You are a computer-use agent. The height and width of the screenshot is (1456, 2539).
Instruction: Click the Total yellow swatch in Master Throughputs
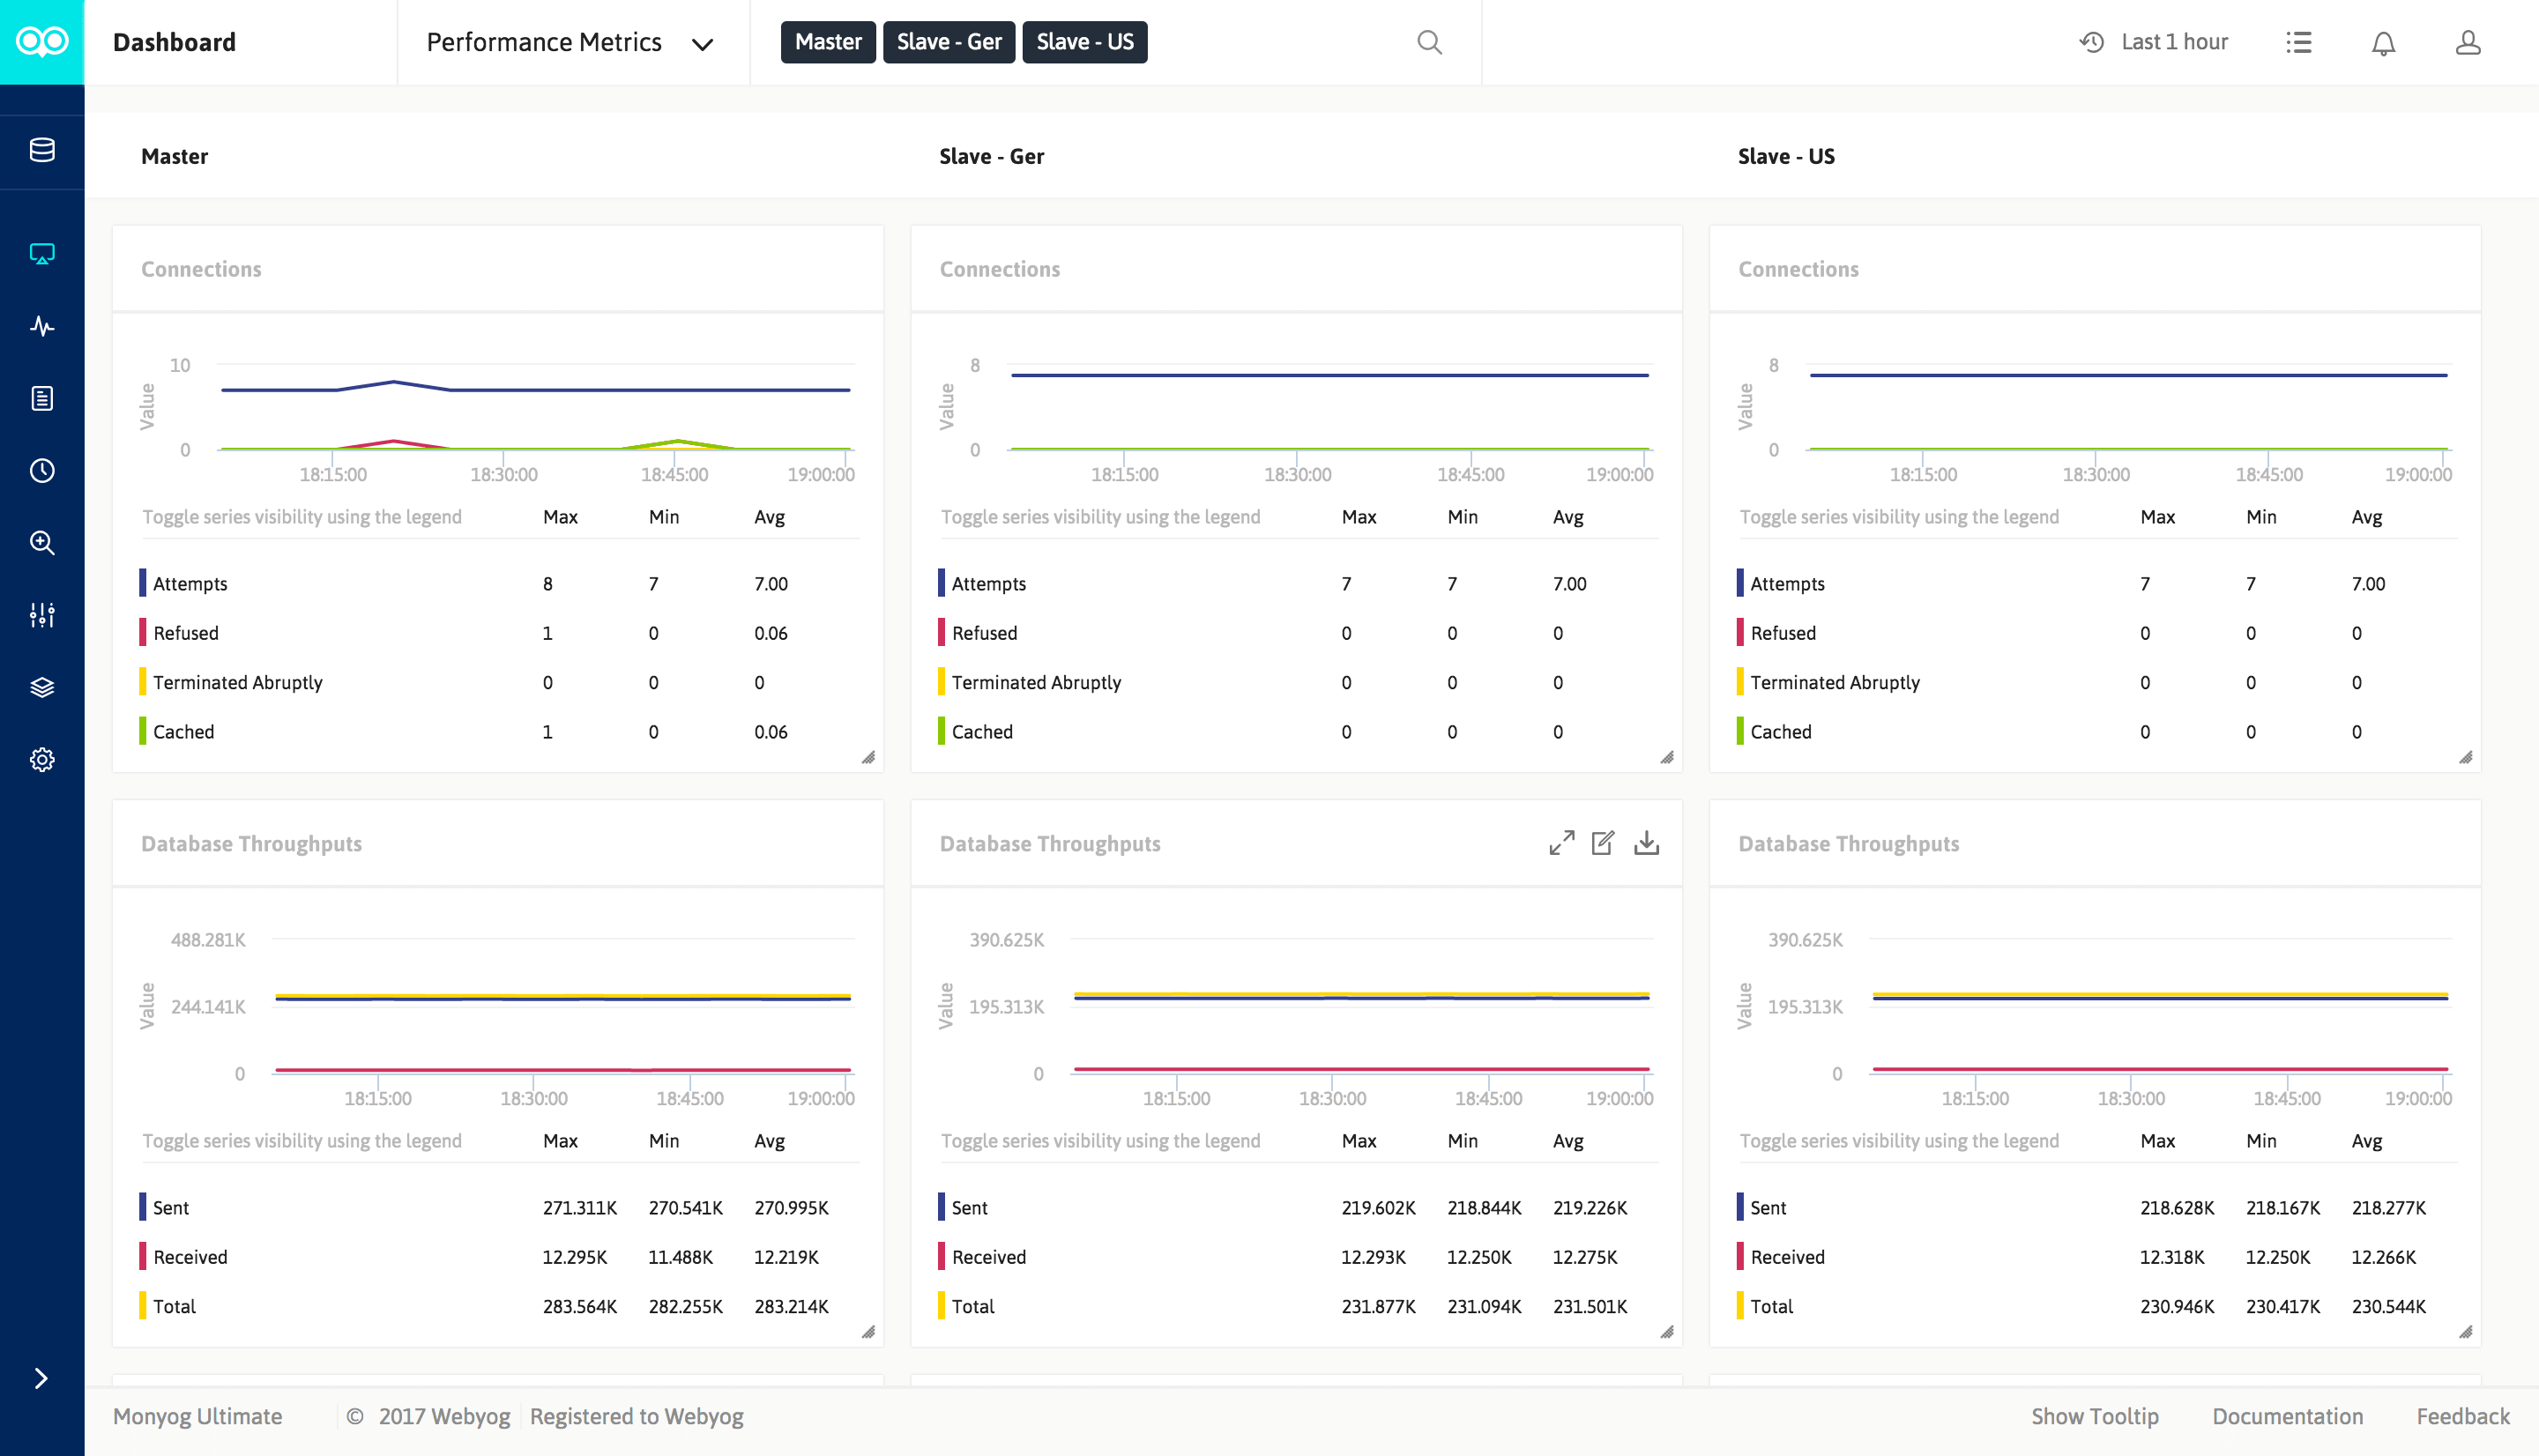pos(143,1306)
